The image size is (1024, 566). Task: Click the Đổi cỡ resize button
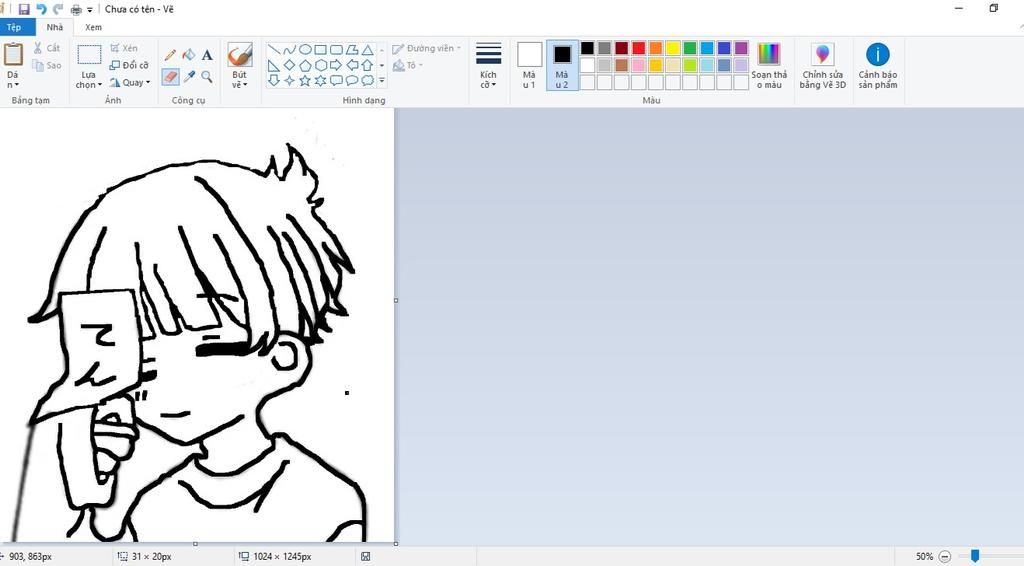coord(129,65)
